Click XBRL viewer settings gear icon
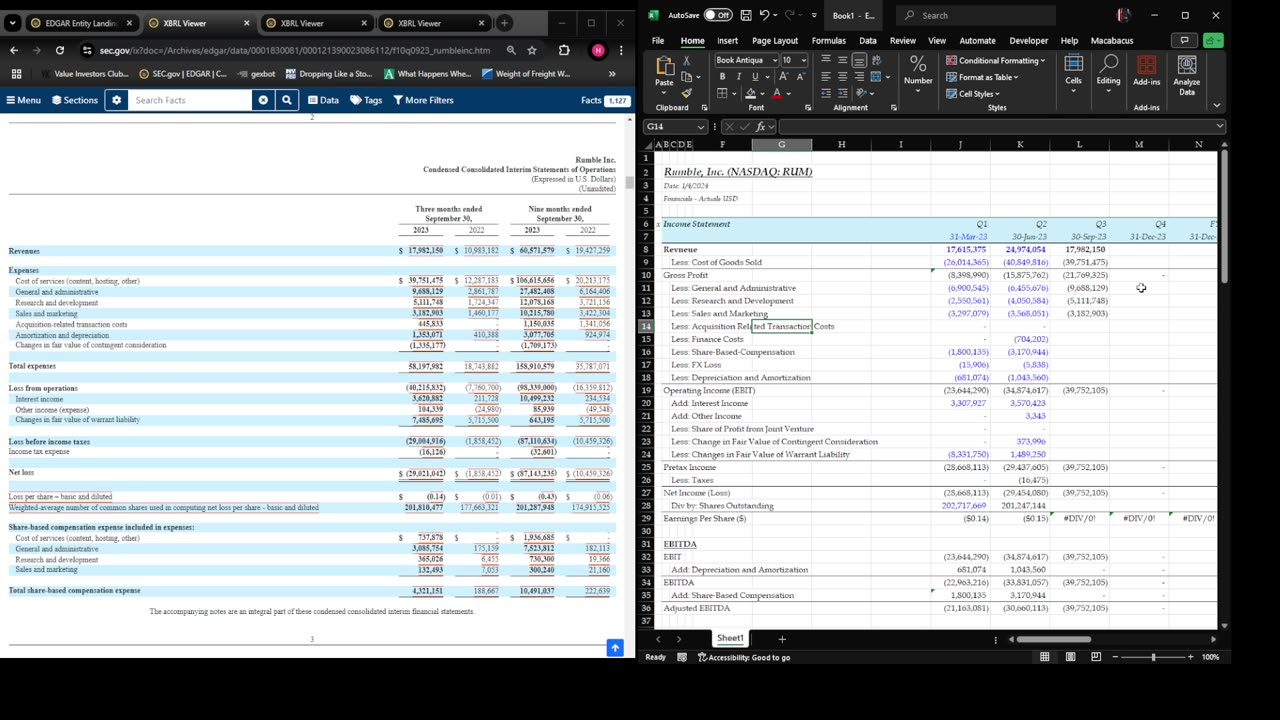This screenshot has width=1280, height=720. click(x=116, y=100)
